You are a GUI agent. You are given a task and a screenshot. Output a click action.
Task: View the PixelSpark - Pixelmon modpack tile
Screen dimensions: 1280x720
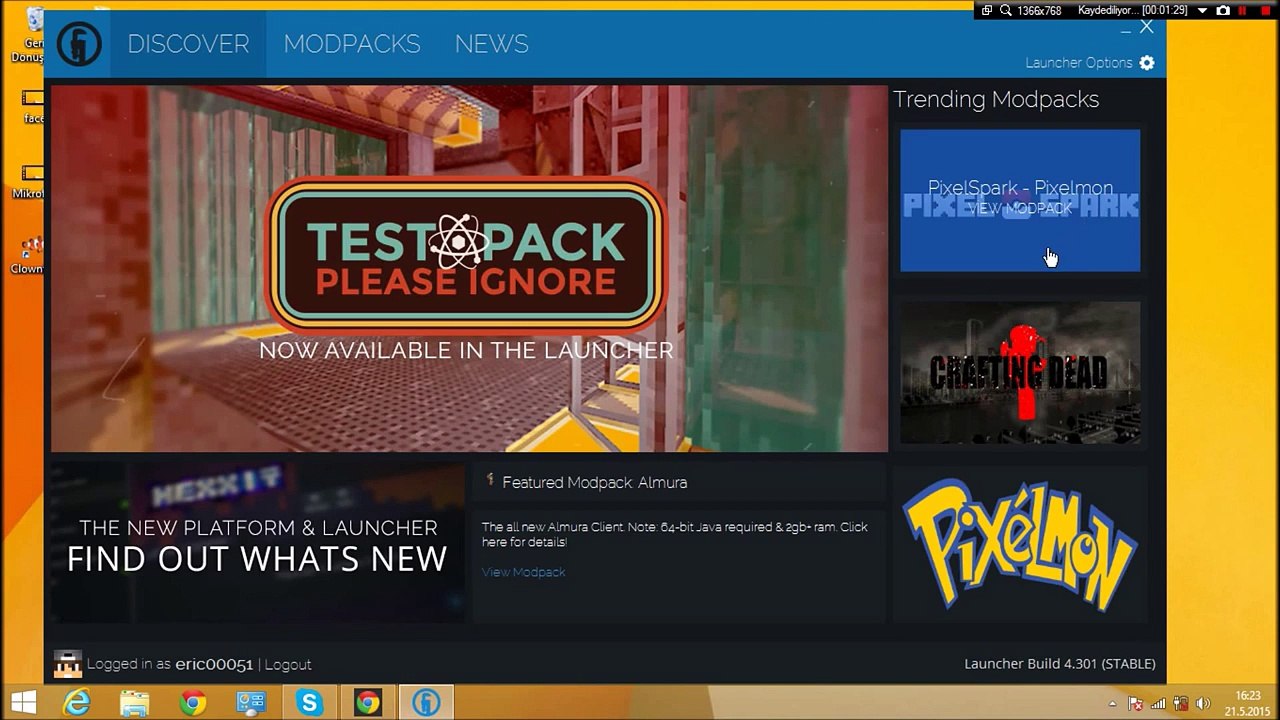(x=1020, y=200)
